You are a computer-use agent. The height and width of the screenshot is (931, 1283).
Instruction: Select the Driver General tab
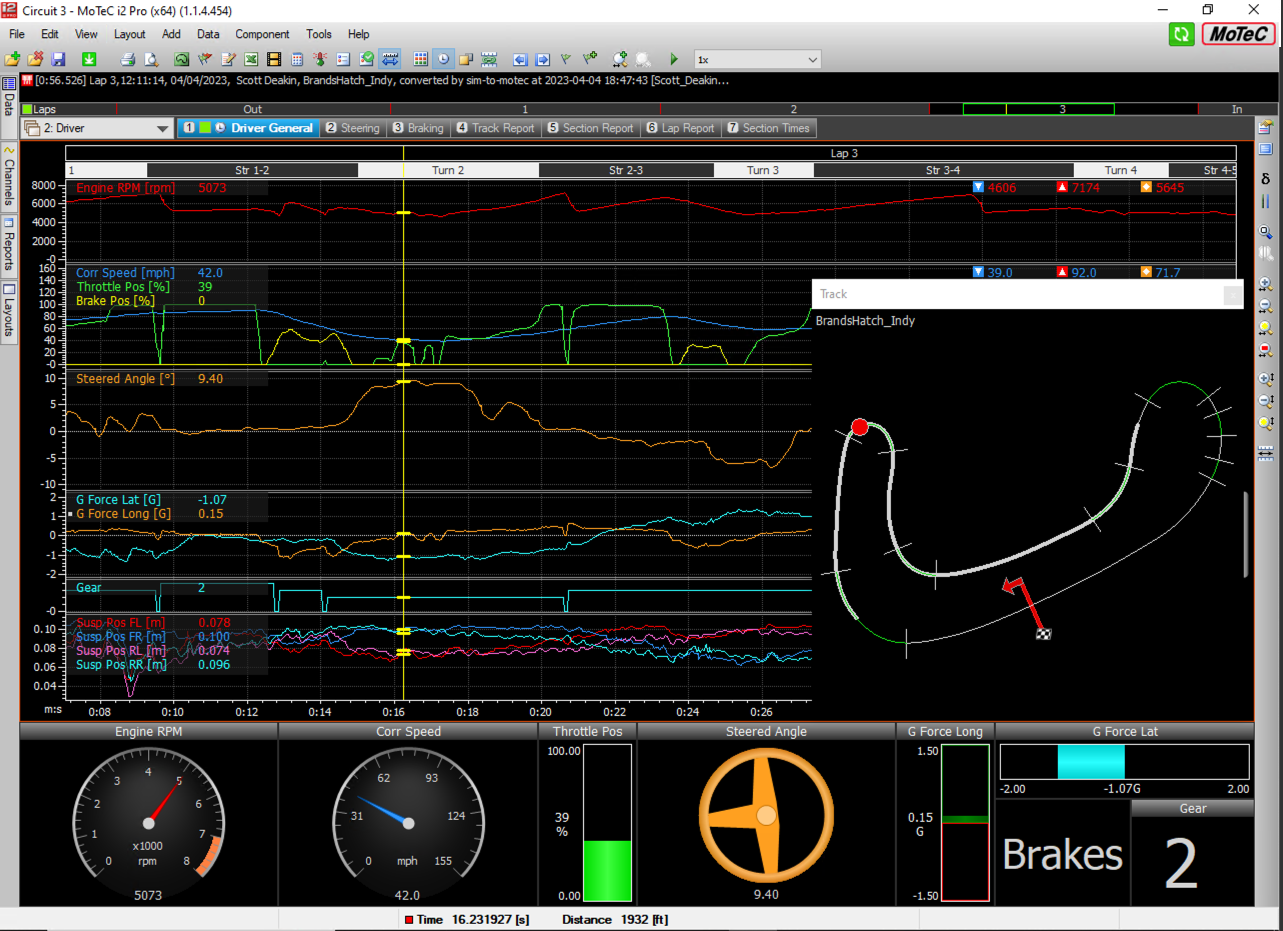tap(248, 128)
